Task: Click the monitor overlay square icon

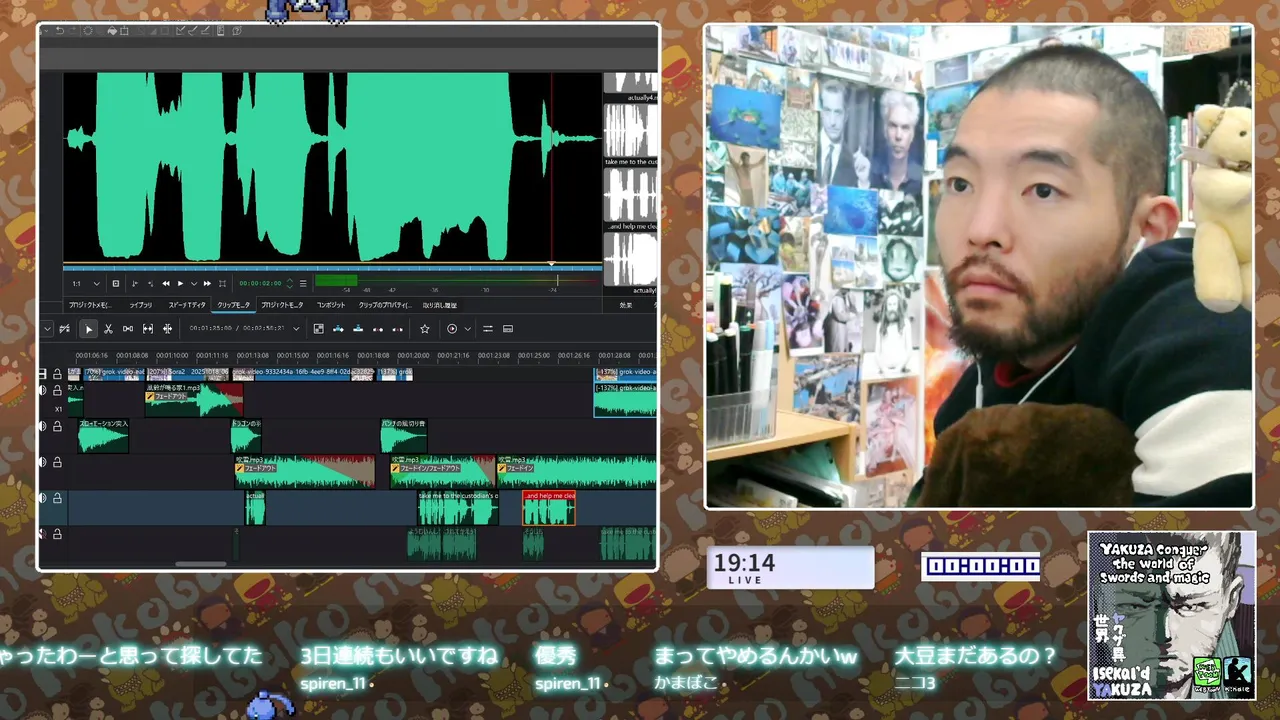Action: pos(115,283)
